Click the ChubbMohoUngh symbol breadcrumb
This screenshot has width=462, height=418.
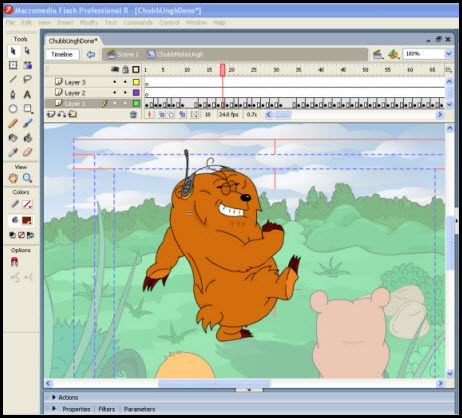[175, 54]
